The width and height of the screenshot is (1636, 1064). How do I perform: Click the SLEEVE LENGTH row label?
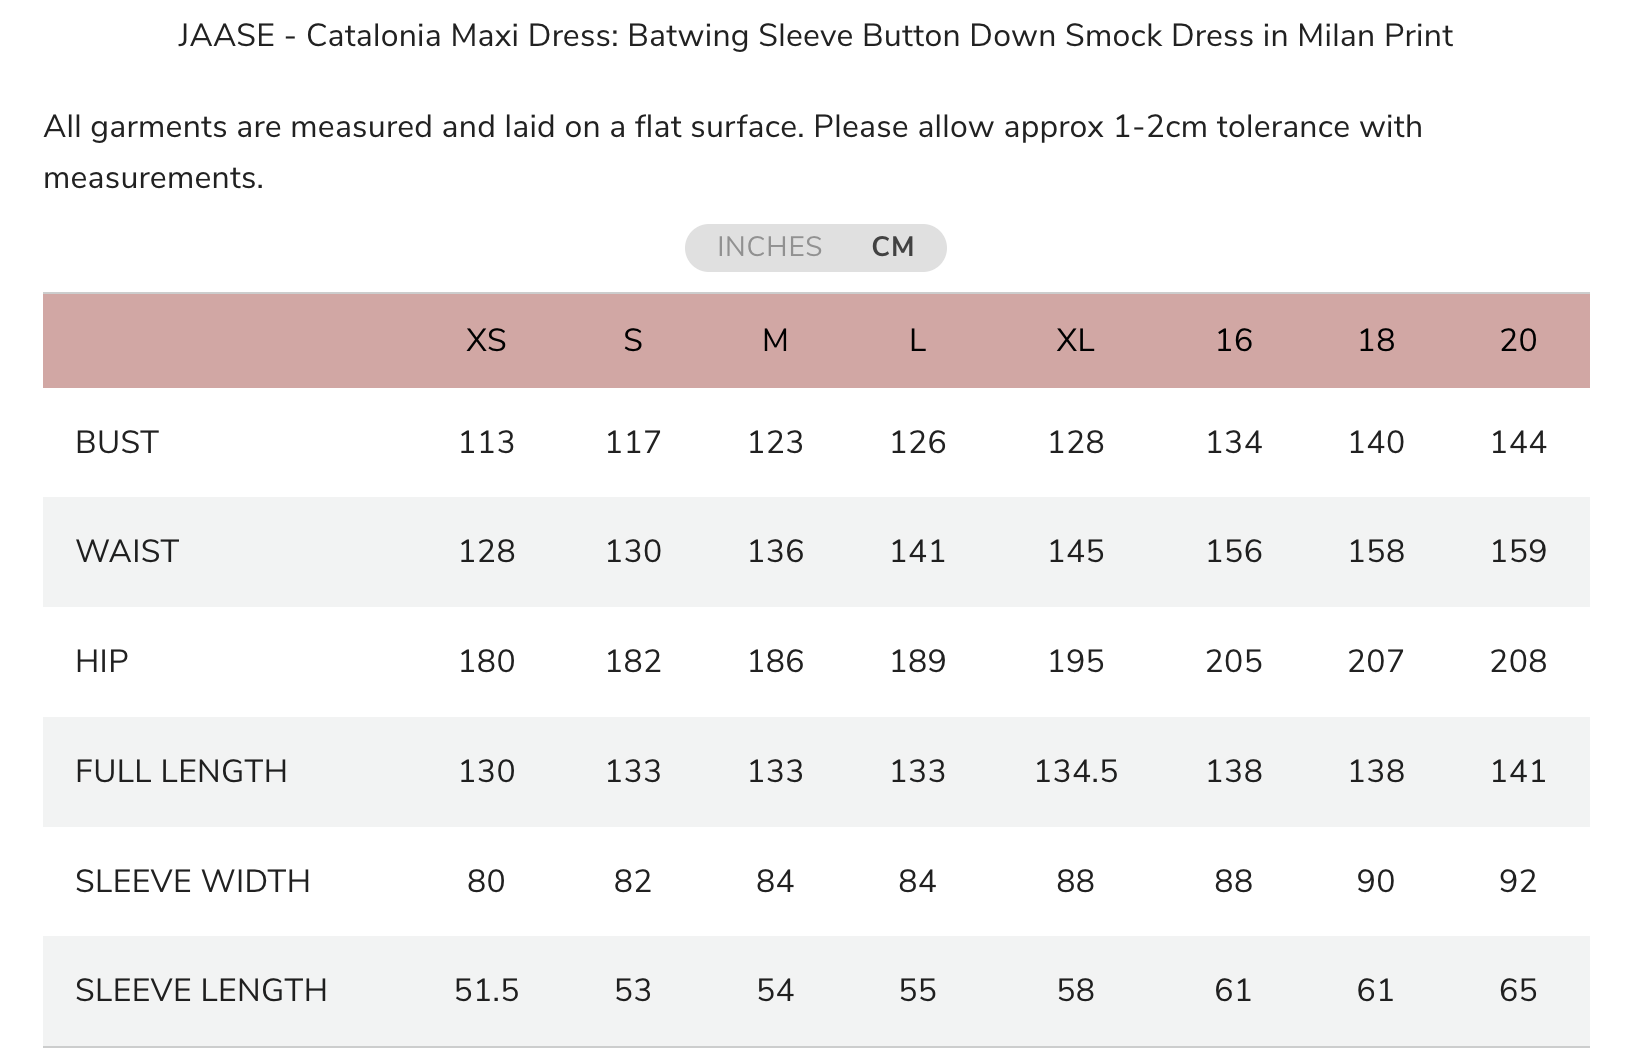[x=201, y=990]
